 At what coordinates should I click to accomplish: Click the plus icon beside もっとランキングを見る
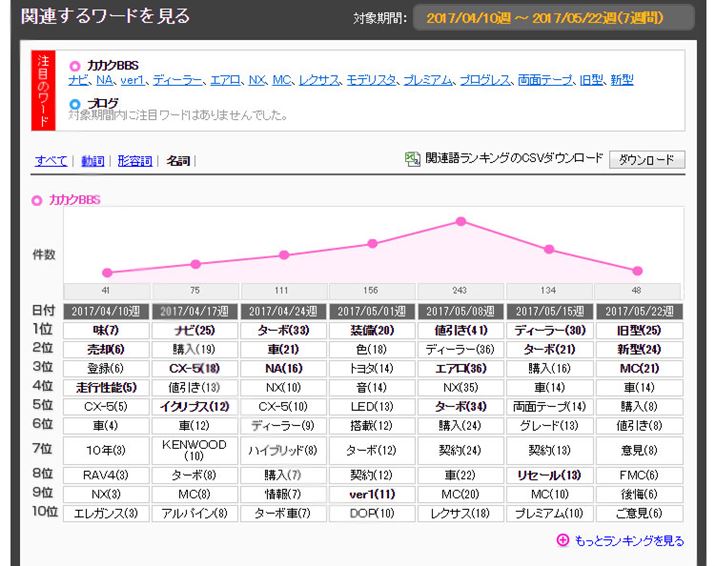pyautogui.click(x=562, y=540)
